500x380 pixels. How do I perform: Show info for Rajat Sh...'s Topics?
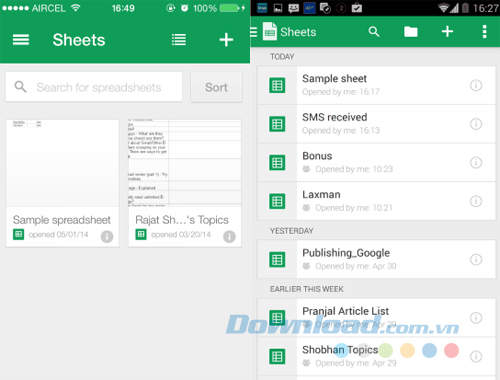tap(229, 236)
